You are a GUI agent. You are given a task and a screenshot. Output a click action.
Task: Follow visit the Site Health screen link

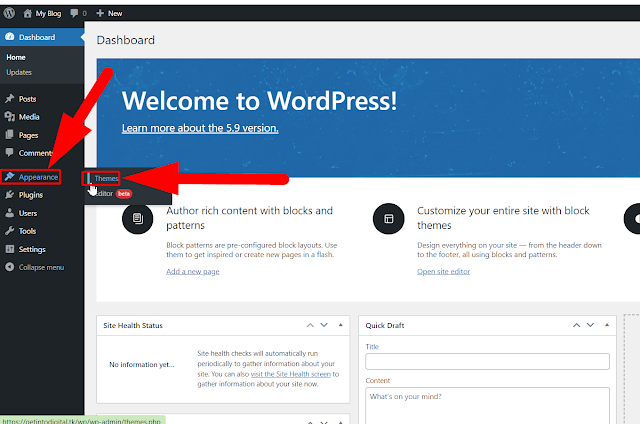click(291, 374)
